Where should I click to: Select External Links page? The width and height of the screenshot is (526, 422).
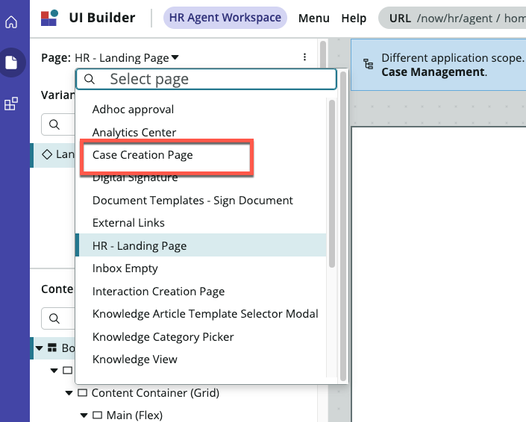[x=201, y=223]
